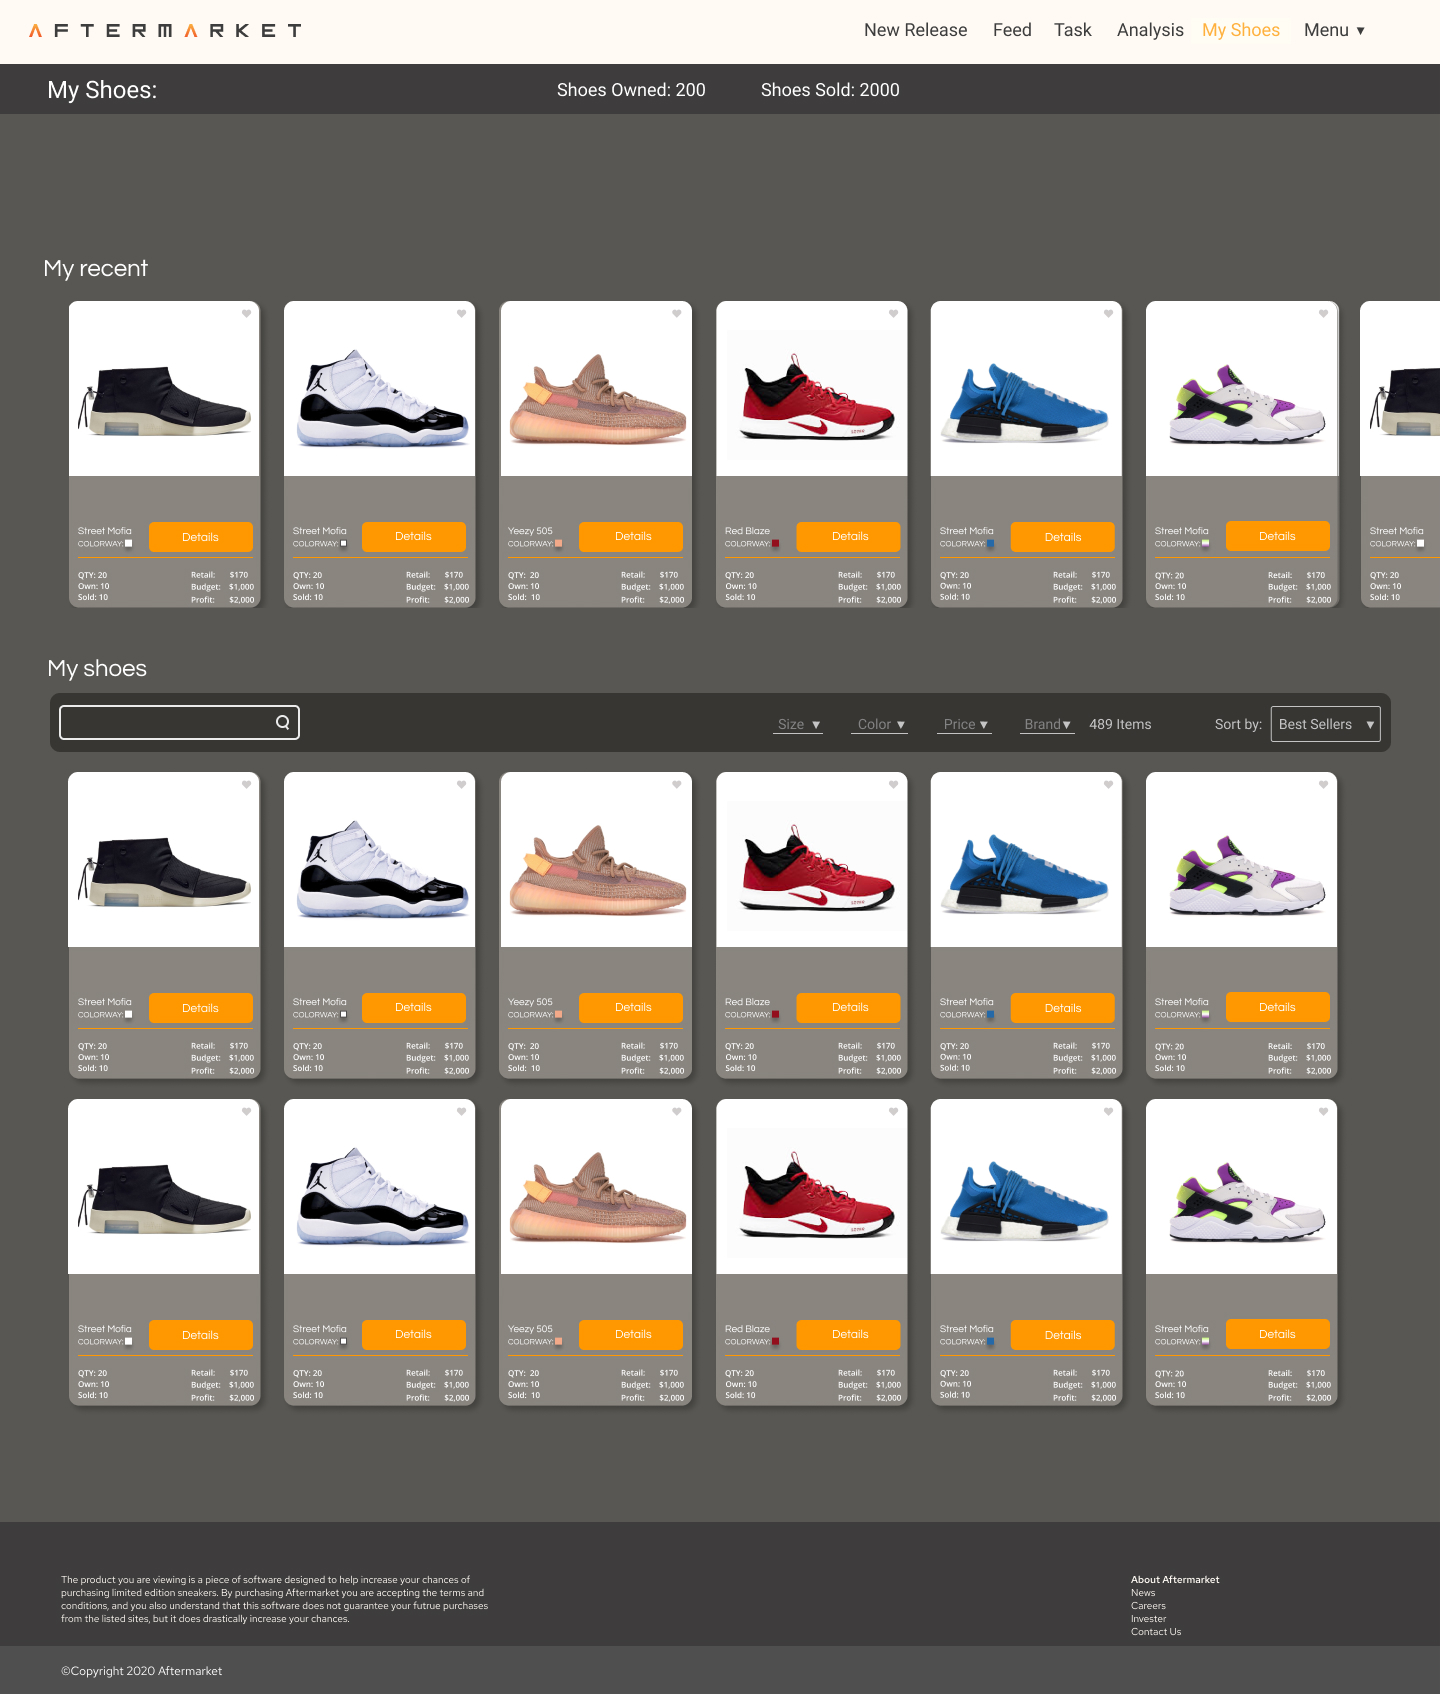Open the Size filter dropdown

click(799, 725)
